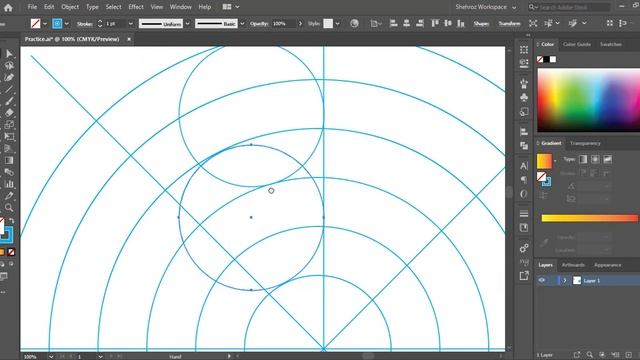Select the Scale tool
Viewport: 640px width, 360px height.
(x=9, y=125)
